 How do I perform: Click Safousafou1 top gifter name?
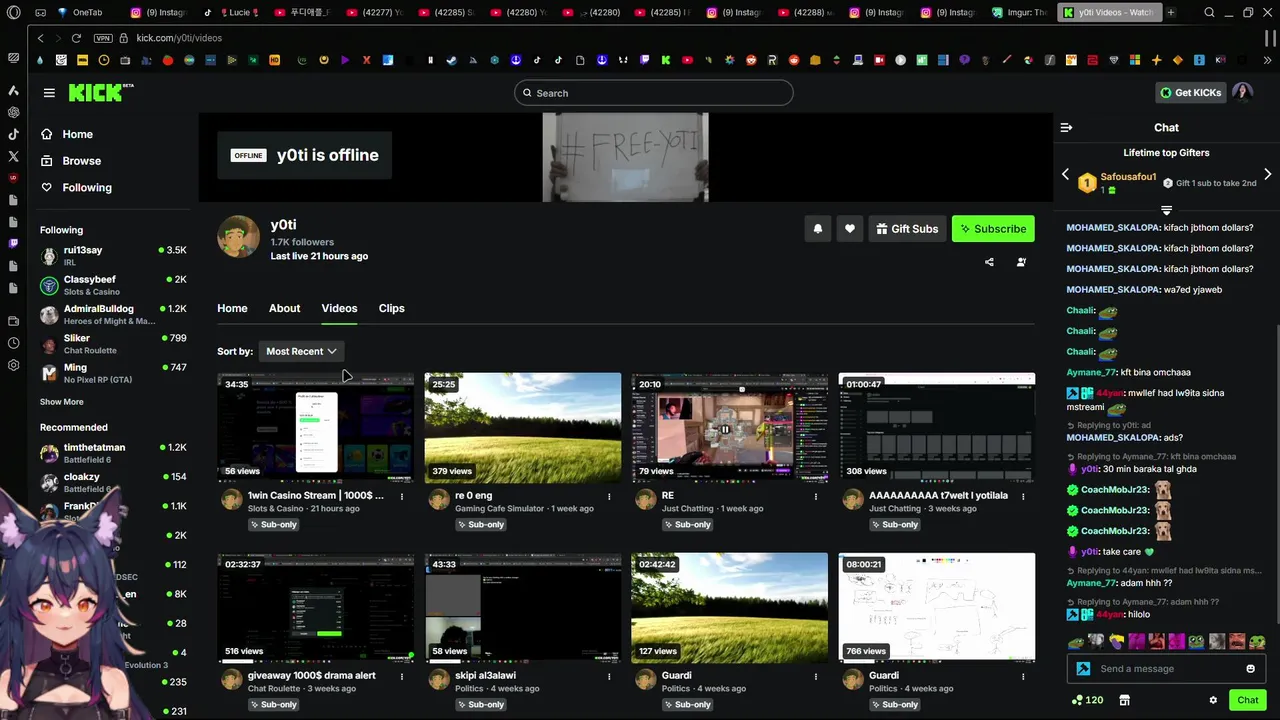coord(1128,177)
